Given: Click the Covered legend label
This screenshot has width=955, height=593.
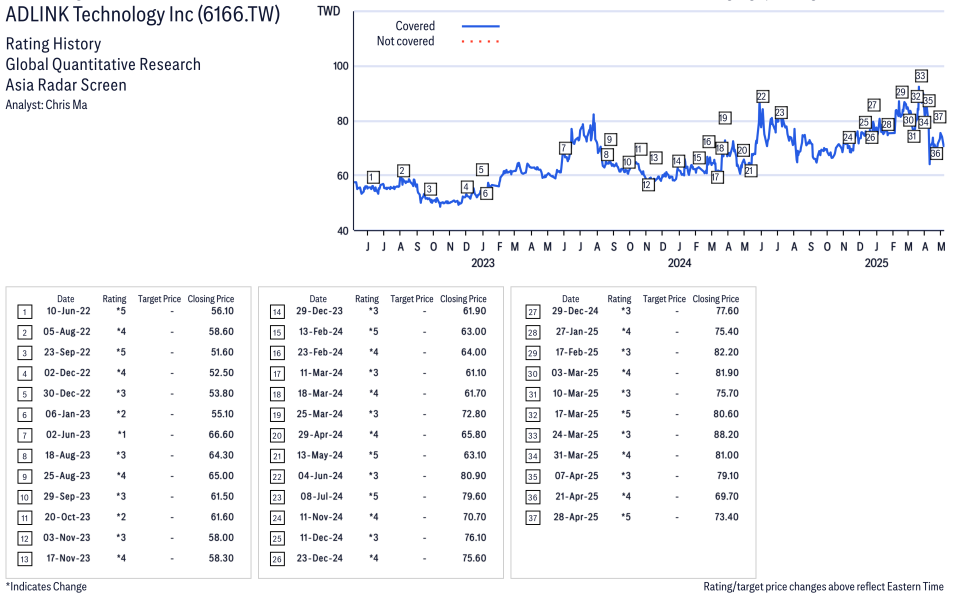Looking at the screenshot, I should pos(415,26).
